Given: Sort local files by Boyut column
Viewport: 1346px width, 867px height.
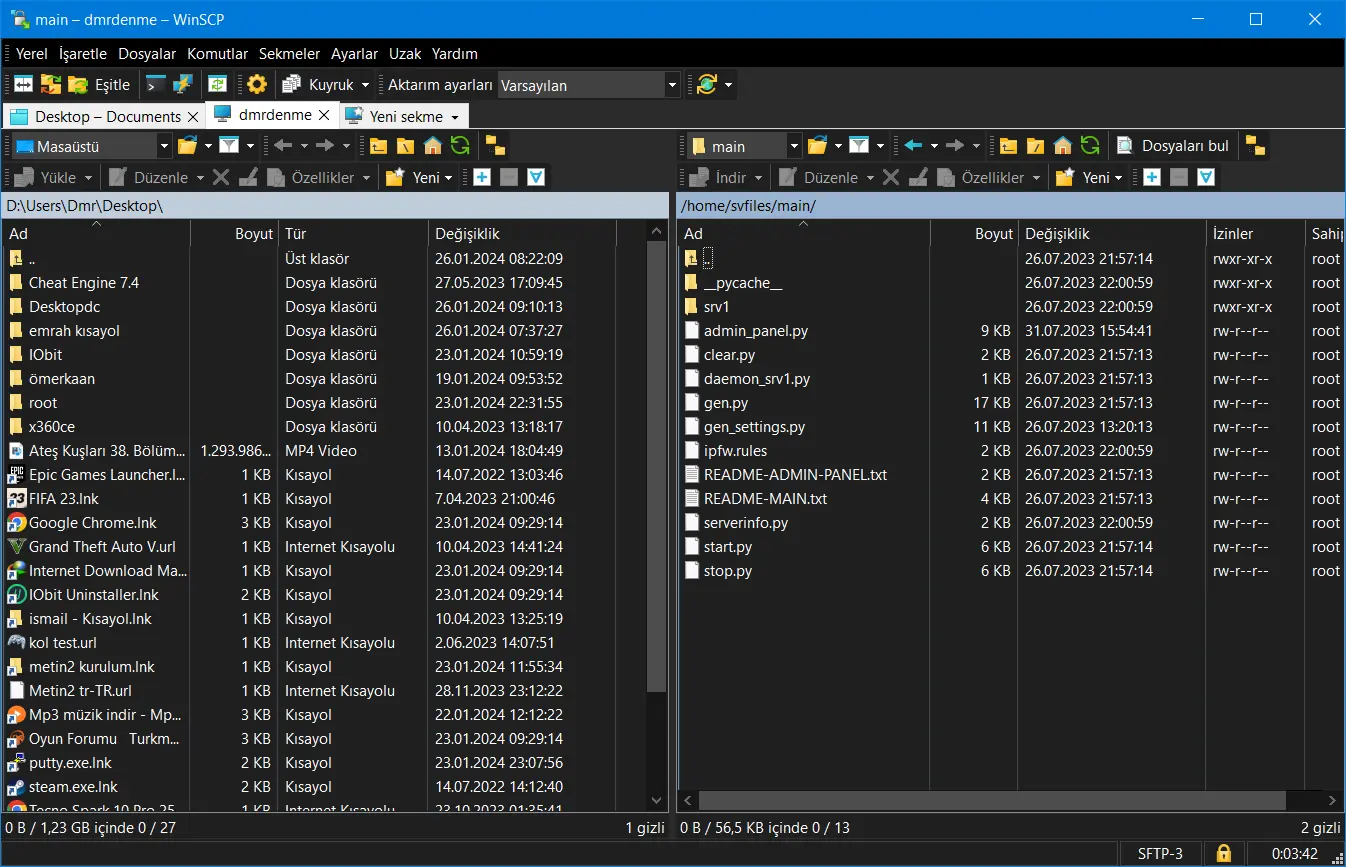Looking at the screenshot, I should [x=234, y=233].
